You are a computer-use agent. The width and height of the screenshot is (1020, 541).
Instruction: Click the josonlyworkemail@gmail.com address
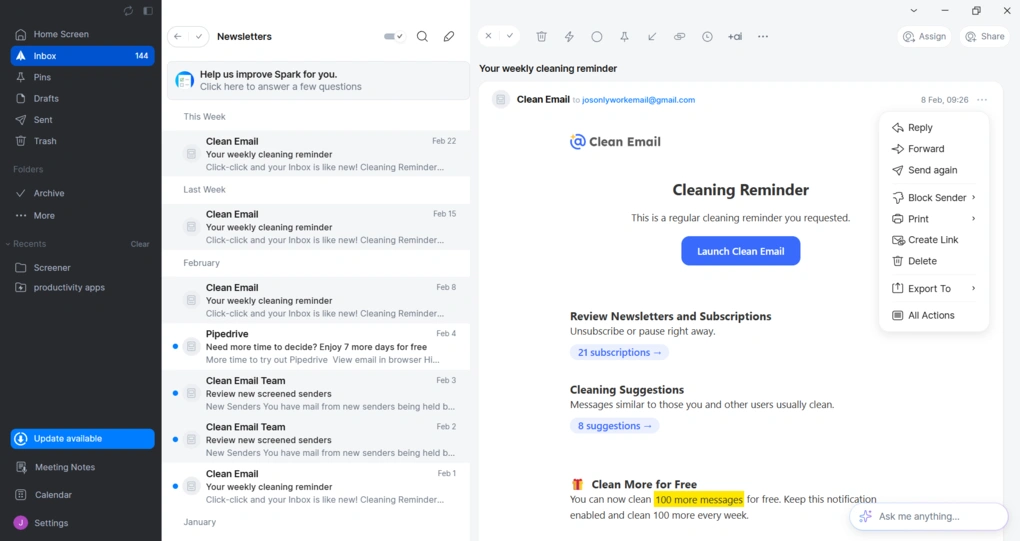pos(638,100)
